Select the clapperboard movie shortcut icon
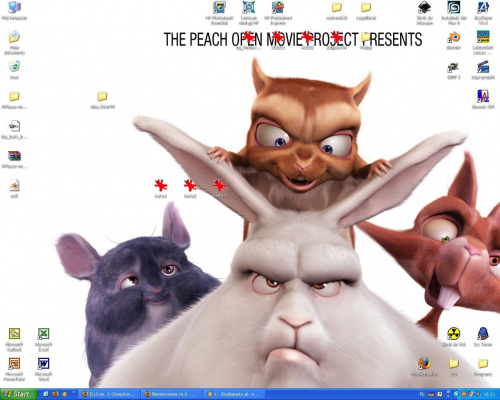Viewport: 500px width, 400px height. click(483, 67)
